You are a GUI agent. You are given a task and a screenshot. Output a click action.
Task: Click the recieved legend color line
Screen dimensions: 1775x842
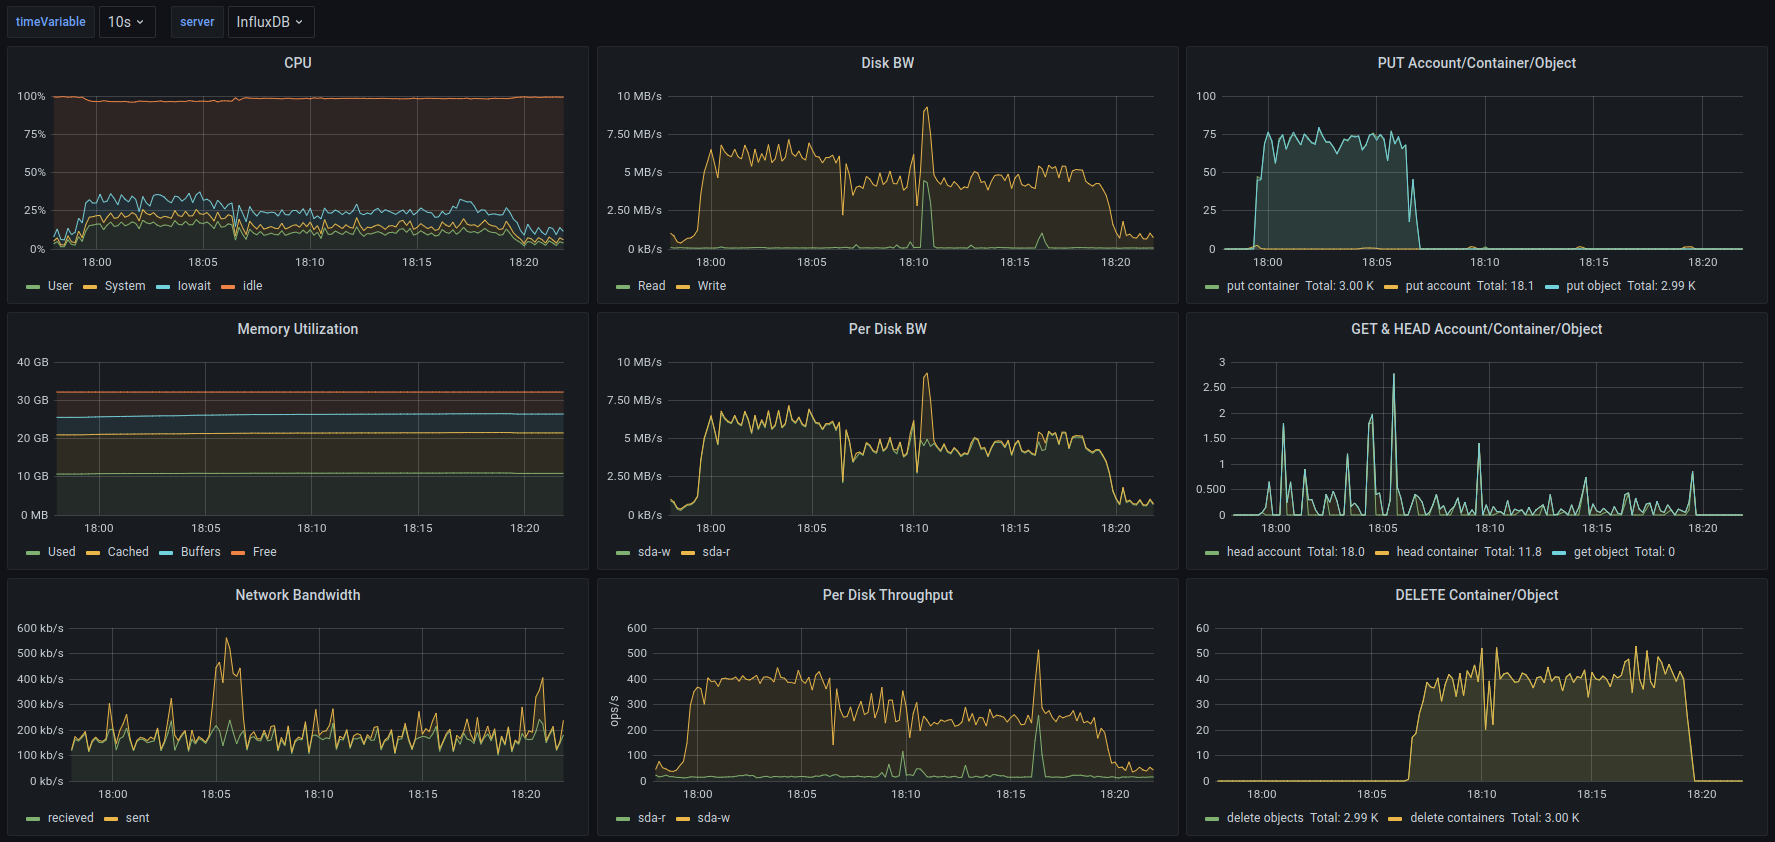(33, 819)
